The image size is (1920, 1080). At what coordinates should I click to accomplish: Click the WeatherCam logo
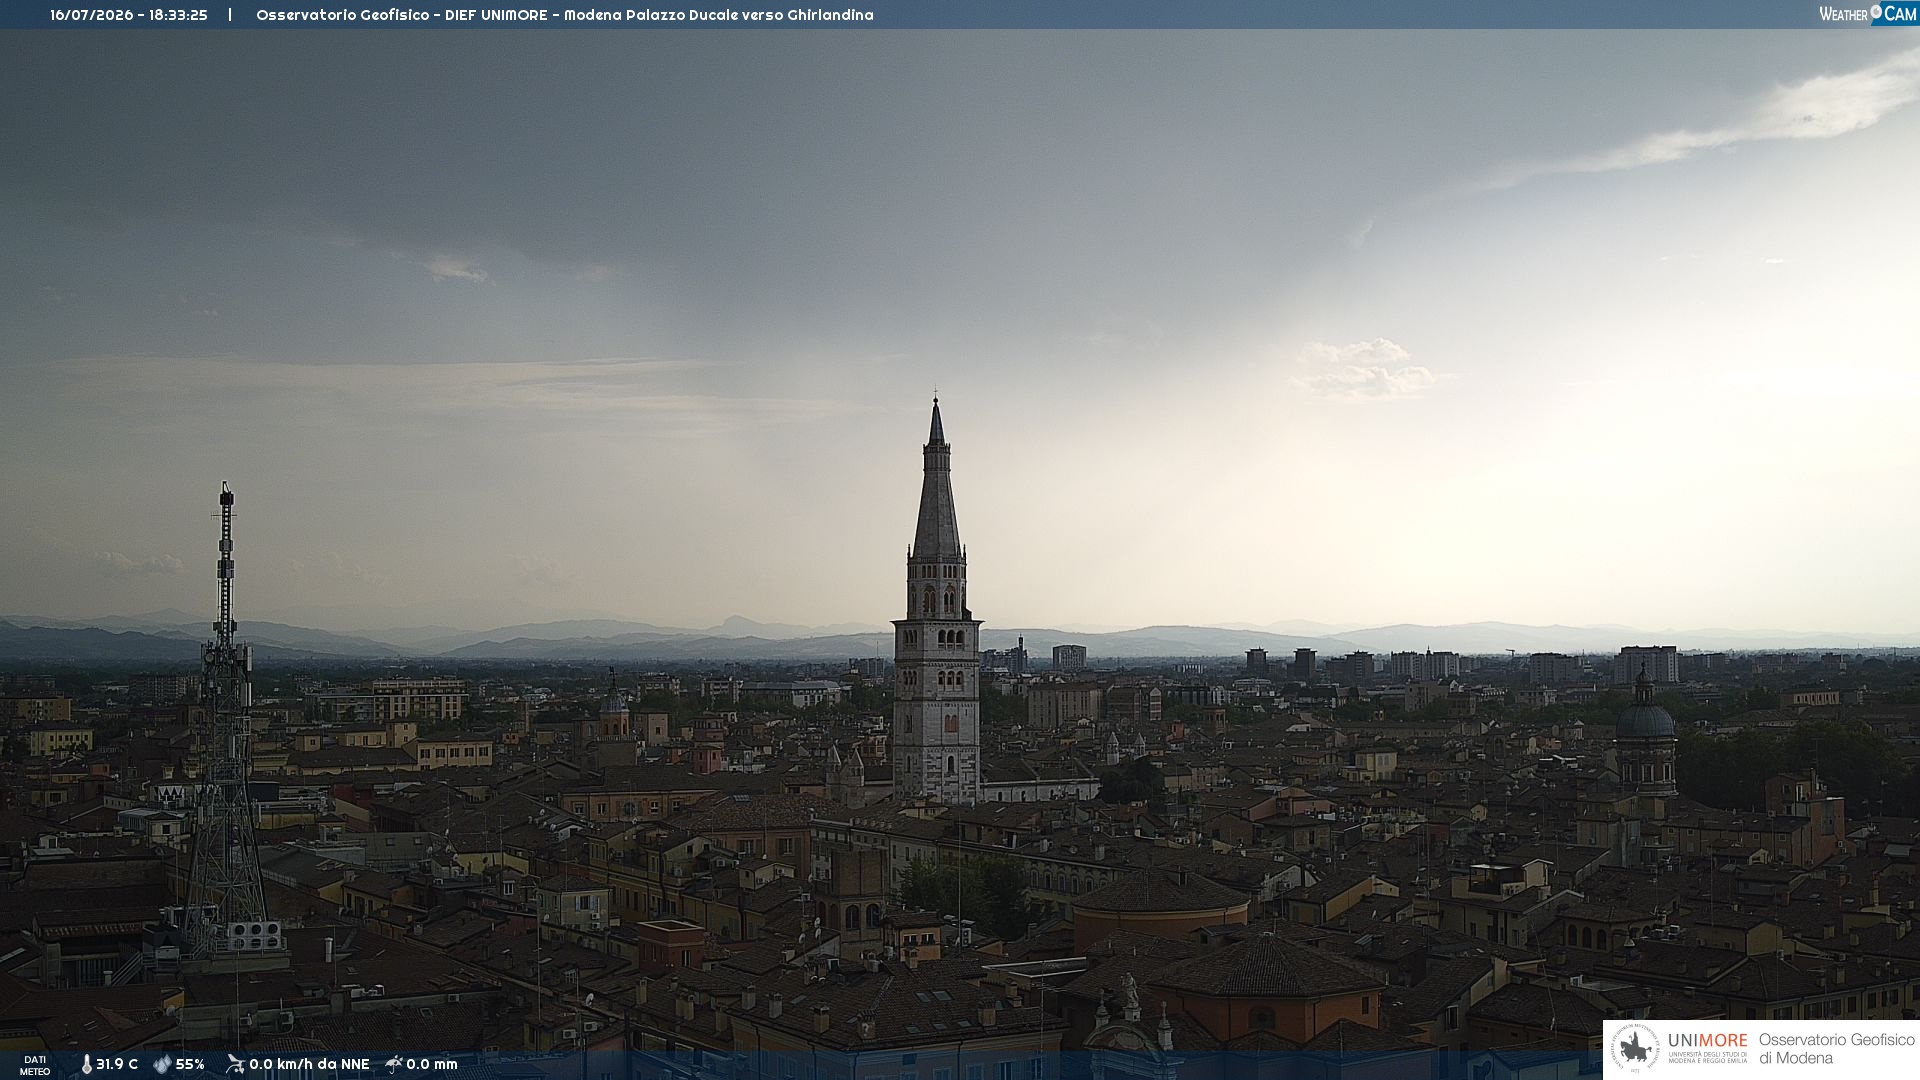(x=1868, y=14)
